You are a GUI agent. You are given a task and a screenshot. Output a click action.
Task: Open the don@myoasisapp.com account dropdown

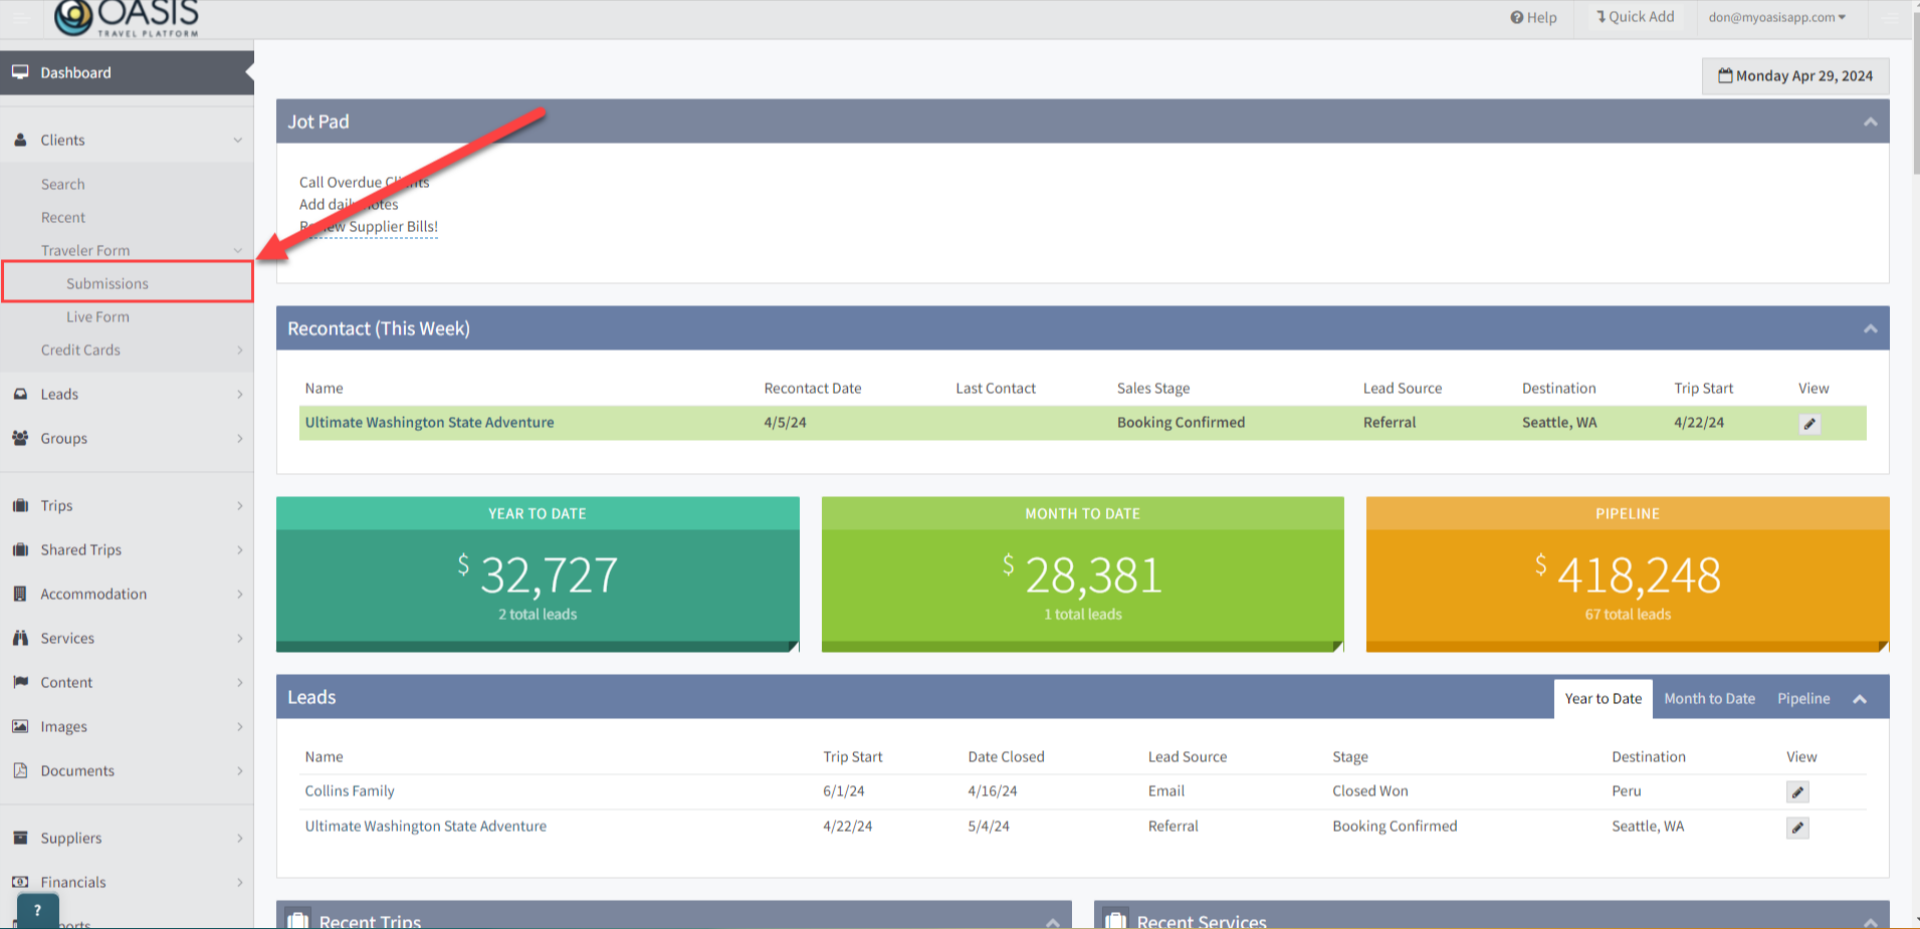pyautogui.click(x=1776, y=17)
